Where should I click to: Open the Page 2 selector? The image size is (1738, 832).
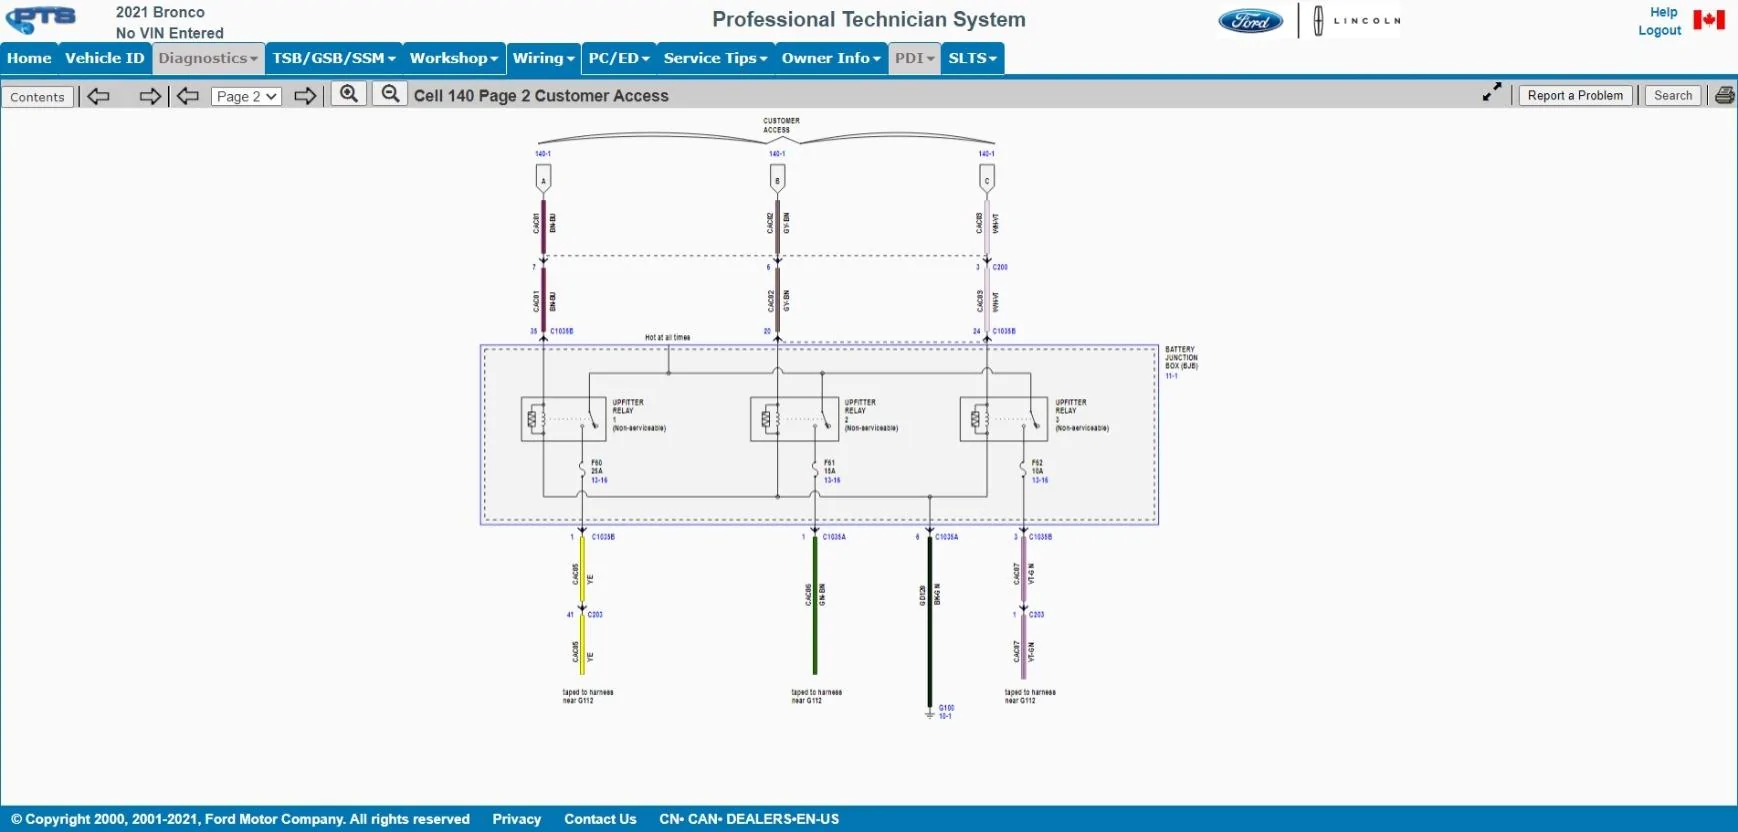pyautogui.click(x=246, y=96)
